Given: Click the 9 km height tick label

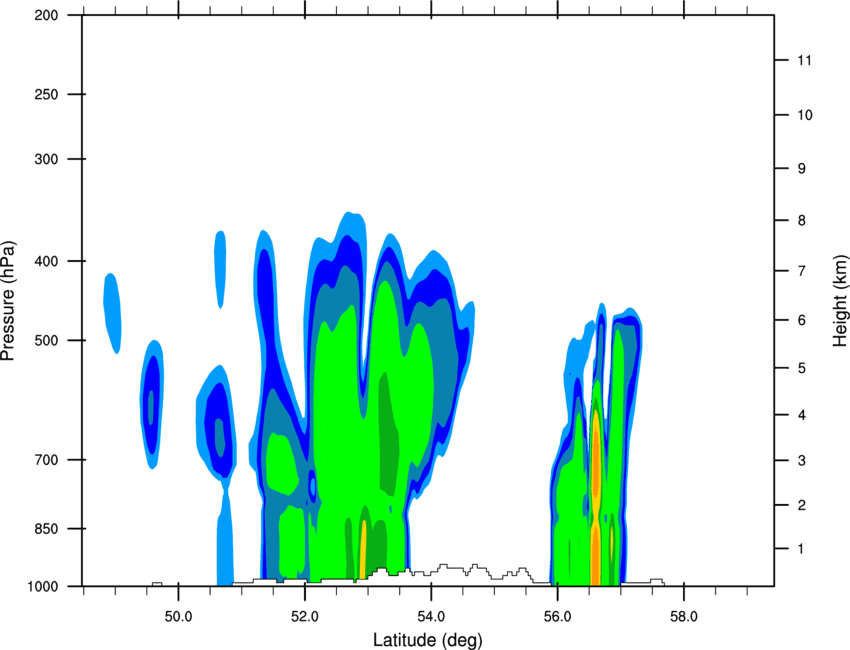Looking at the screenshot, I should point(802,169).
